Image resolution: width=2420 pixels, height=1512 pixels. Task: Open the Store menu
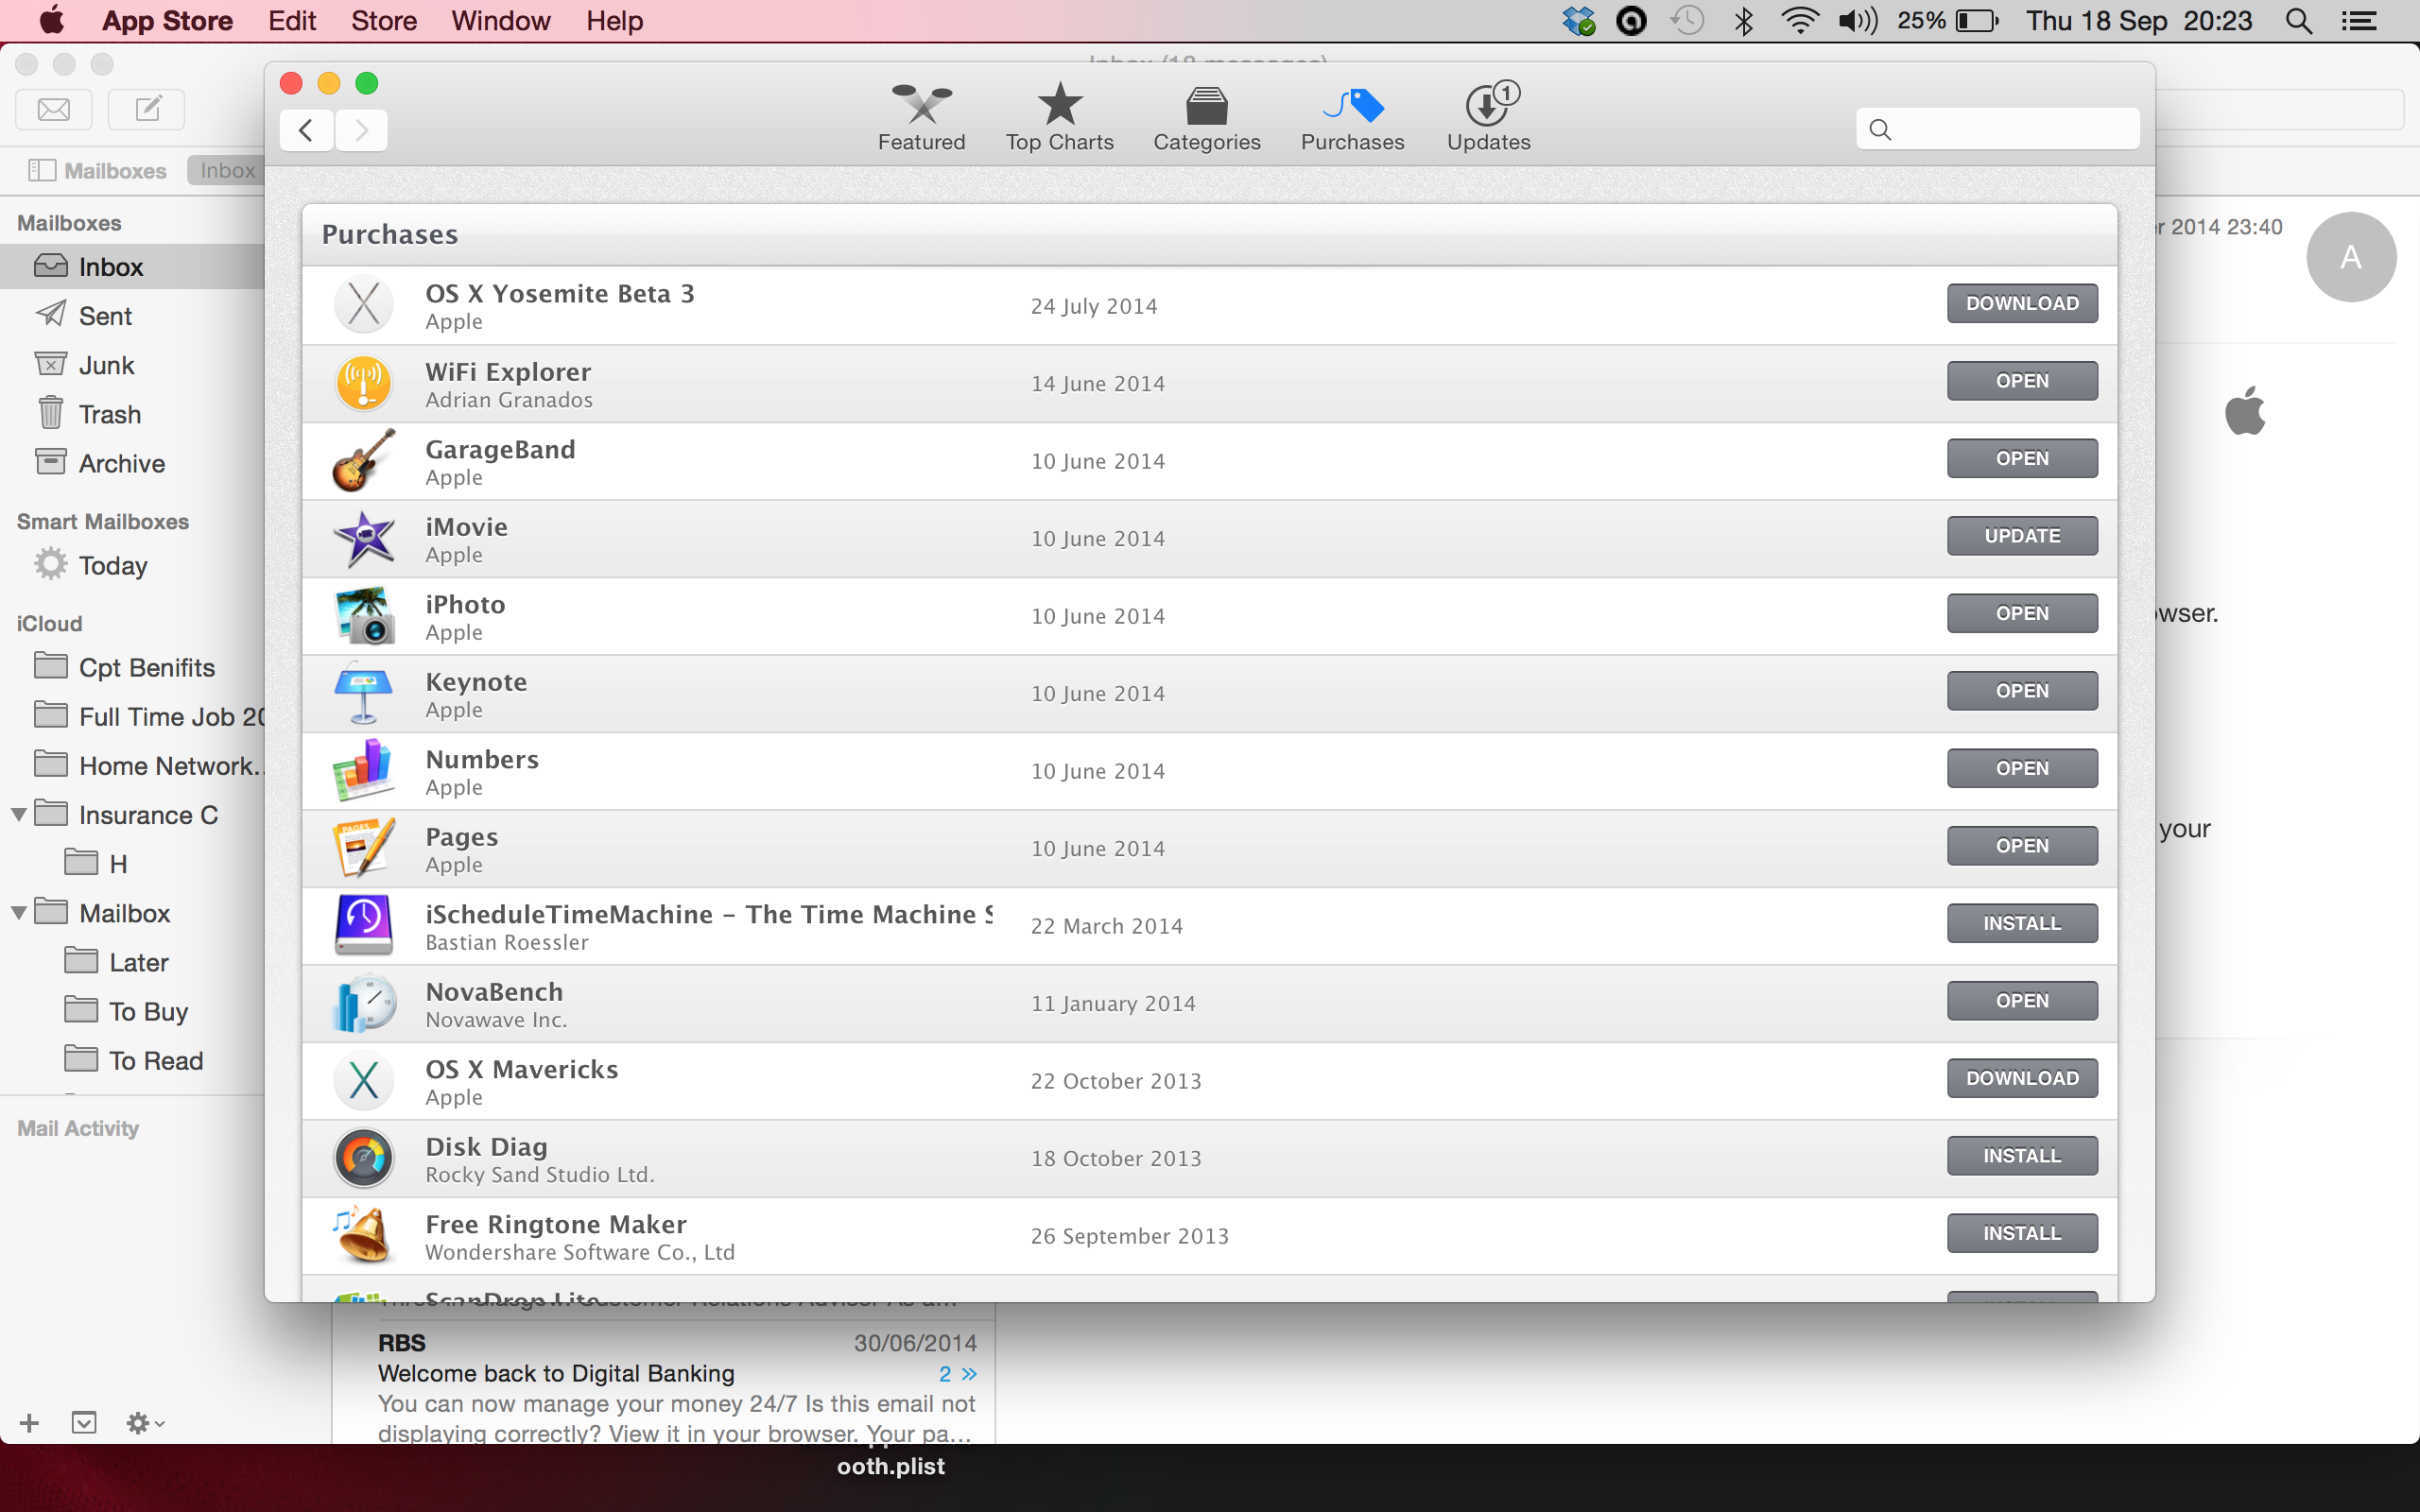383,21
